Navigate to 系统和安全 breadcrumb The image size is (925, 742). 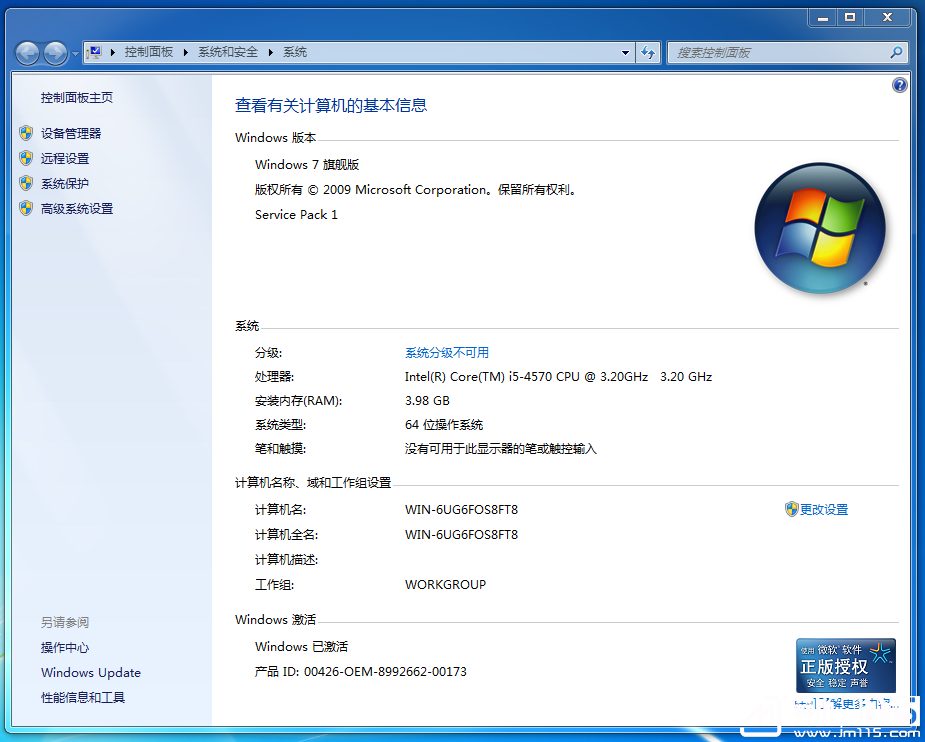click(228, 52)
